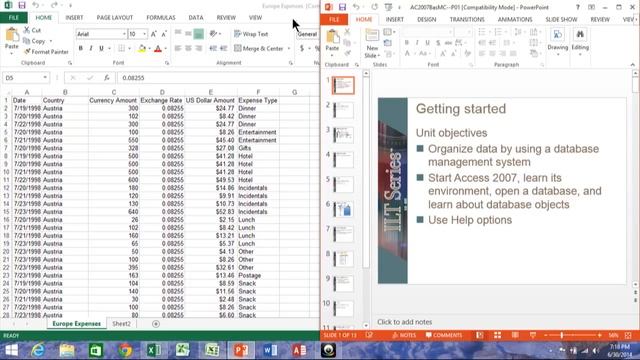Toggle Middle Align in Excel

tap(188, 34)
